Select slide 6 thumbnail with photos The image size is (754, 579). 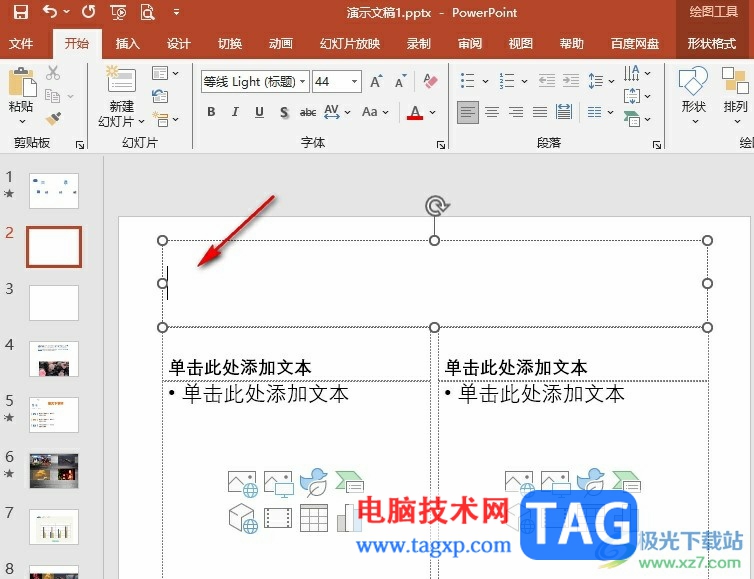click(54, 471)
